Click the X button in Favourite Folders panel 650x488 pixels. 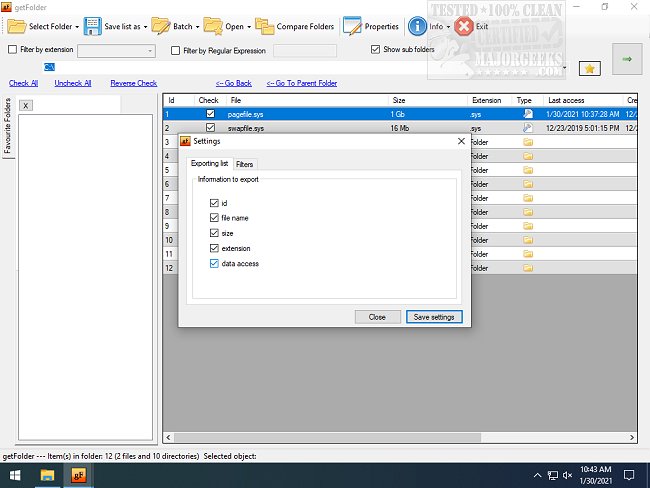26,106
